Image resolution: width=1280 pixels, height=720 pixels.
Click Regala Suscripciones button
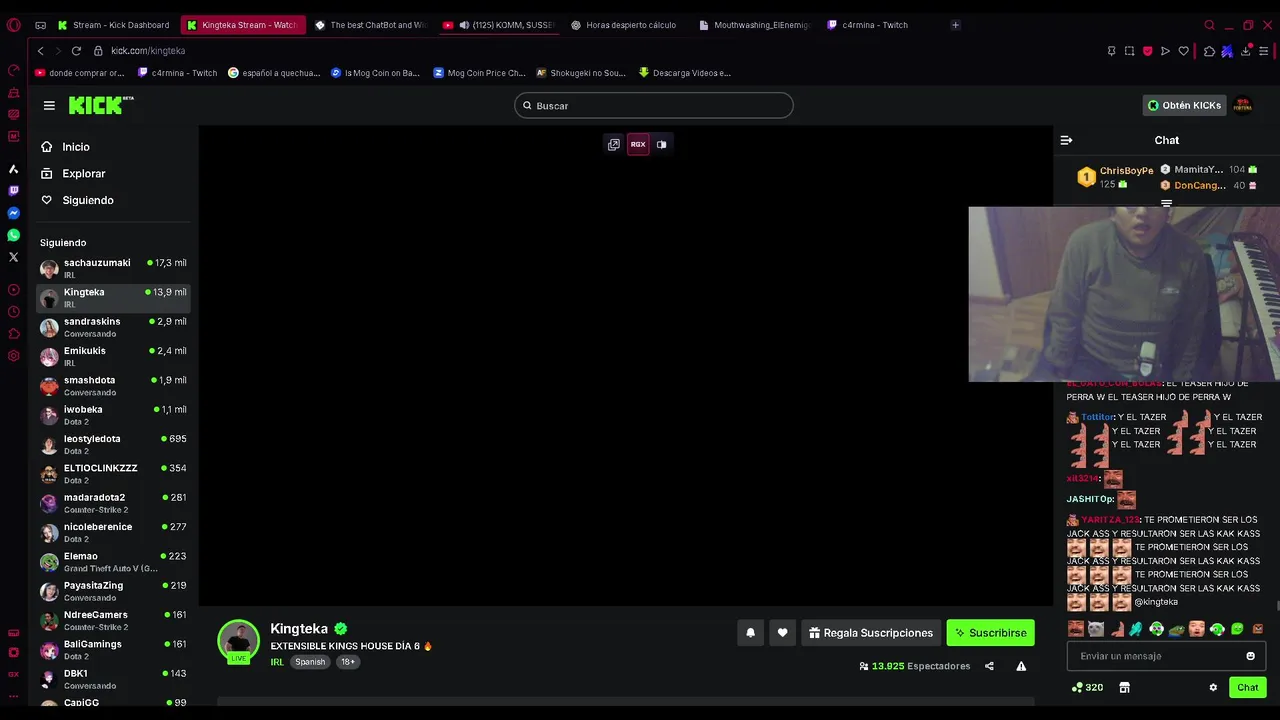(871, 632)
